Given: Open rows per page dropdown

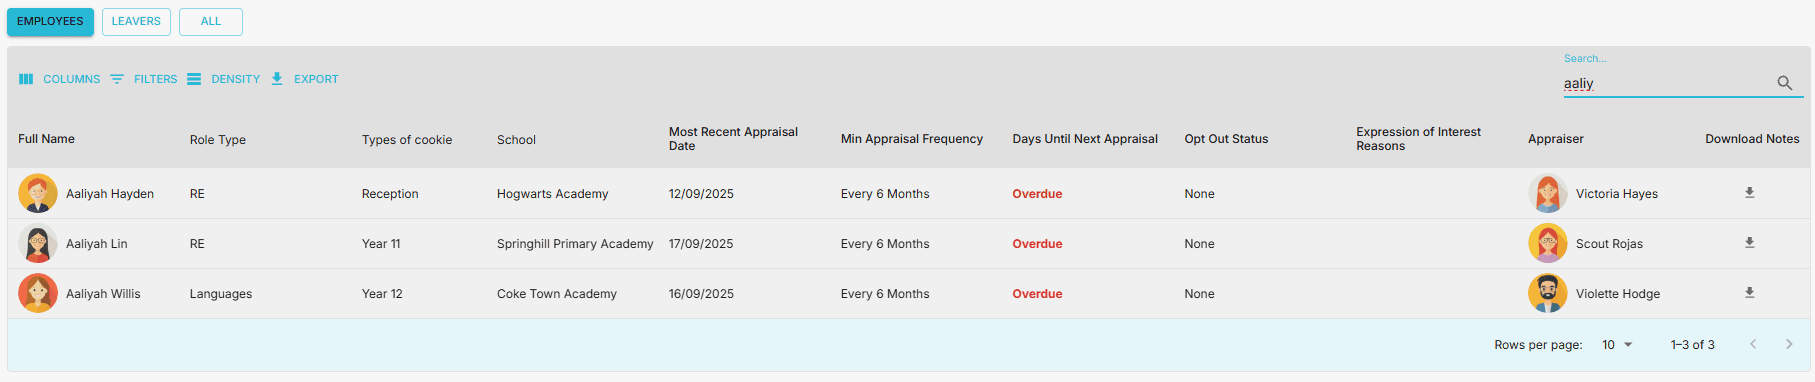Looking at the screenshot, I should [1617, 345].
